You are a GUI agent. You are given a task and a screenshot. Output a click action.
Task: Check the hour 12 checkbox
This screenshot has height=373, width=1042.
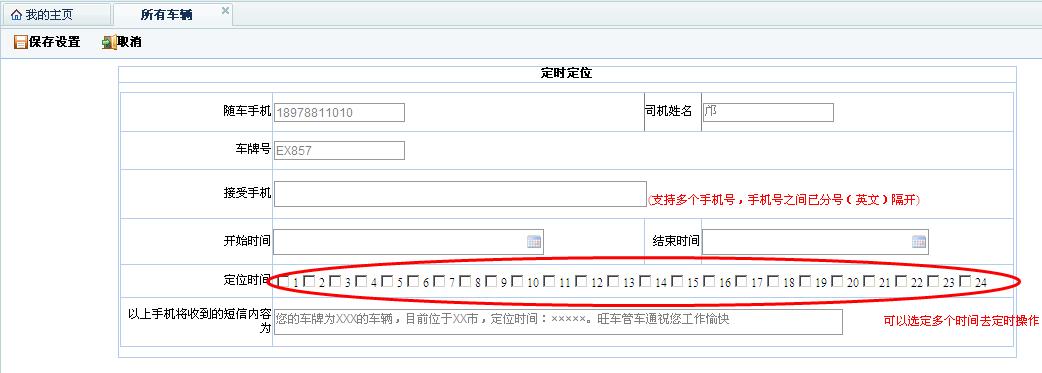point(581,282)
